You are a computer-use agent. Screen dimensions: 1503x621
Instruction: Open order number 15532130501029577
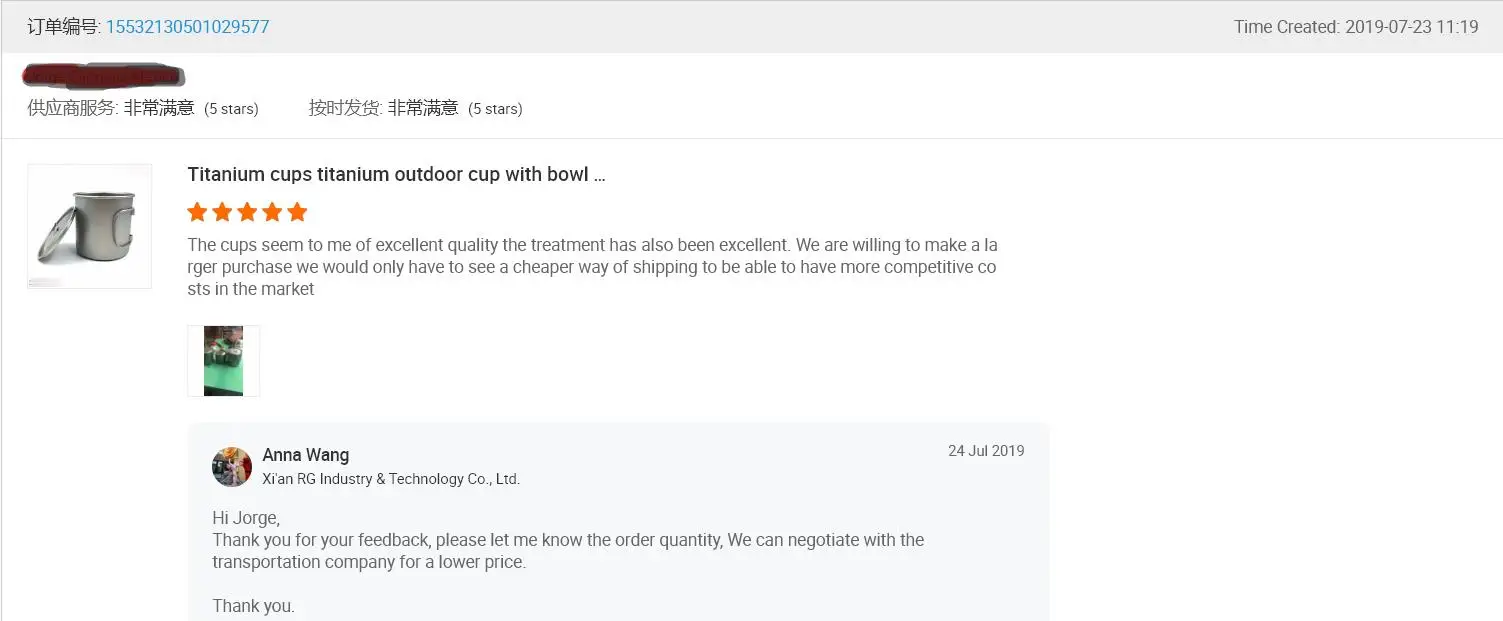point(187,27)
